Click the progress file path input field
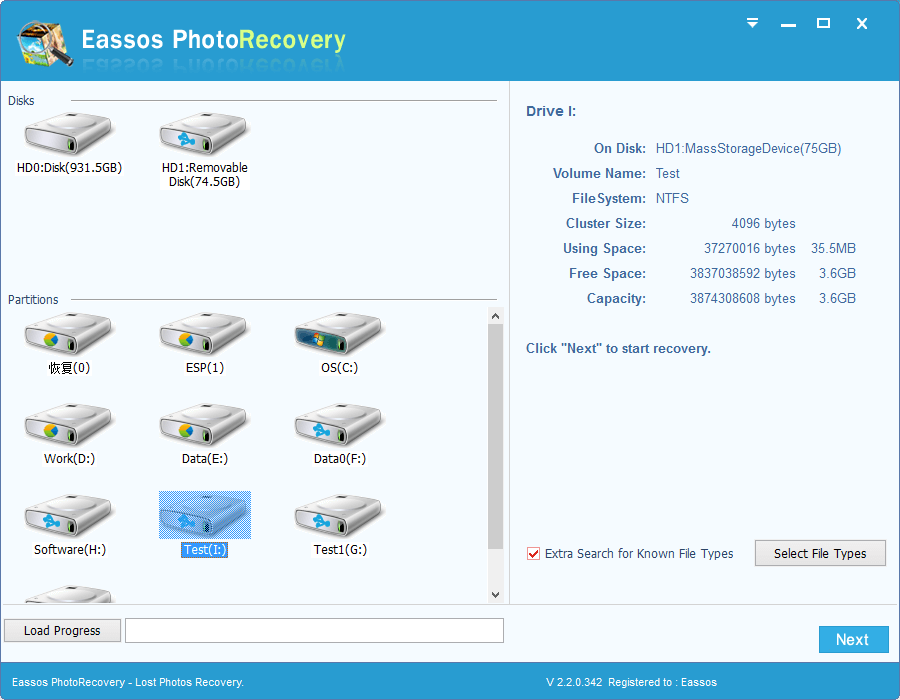Screen dimensions: 900x700 [315, 631]
